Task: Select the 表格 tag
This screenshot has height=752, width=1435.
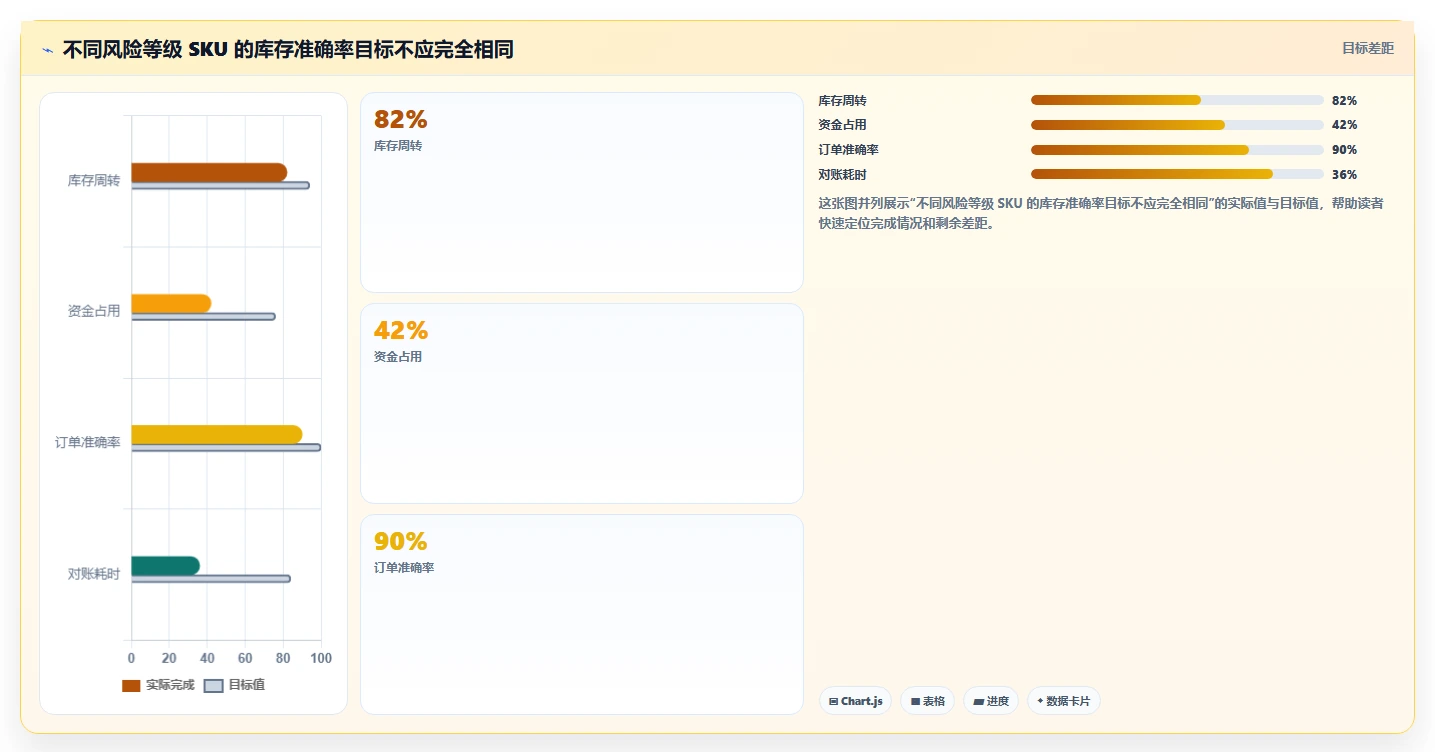Action: pyautogui.click(x=928, y=701)
